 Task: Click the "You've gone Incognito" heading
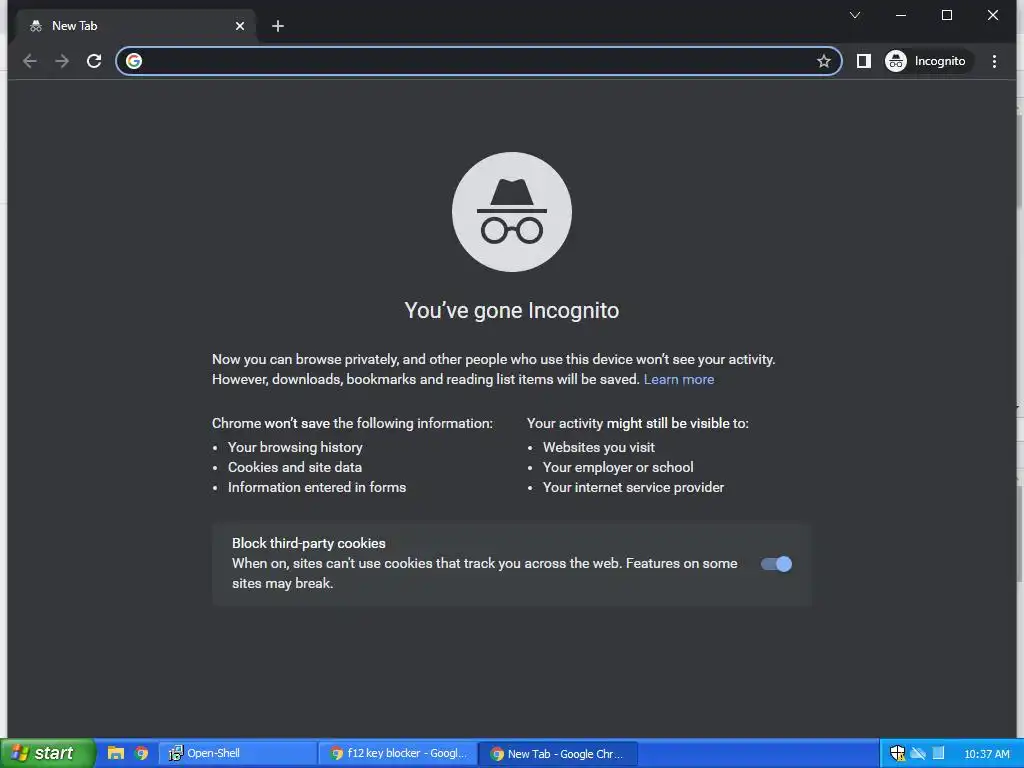511,310
